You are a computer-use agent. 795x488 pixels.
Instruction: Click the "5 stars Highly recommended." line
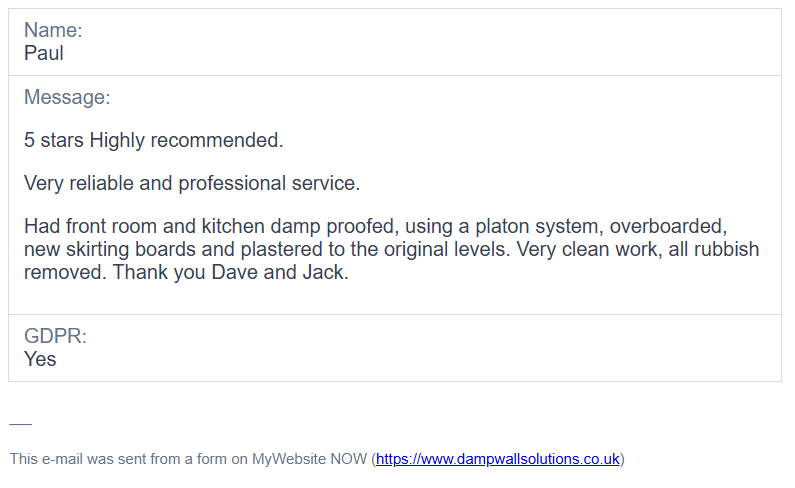tap(154, 141)
